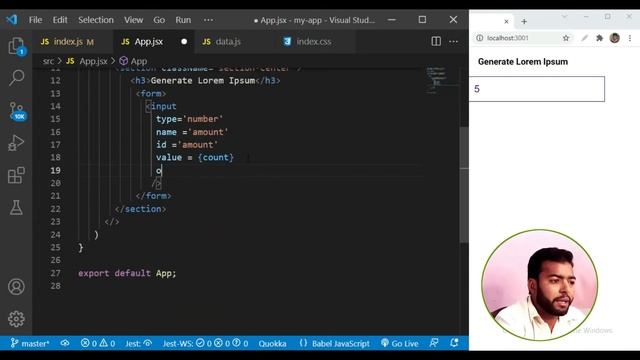The image size is (640, 360).
Task: Open editor More Actions ellipsis
Action: 453,41
